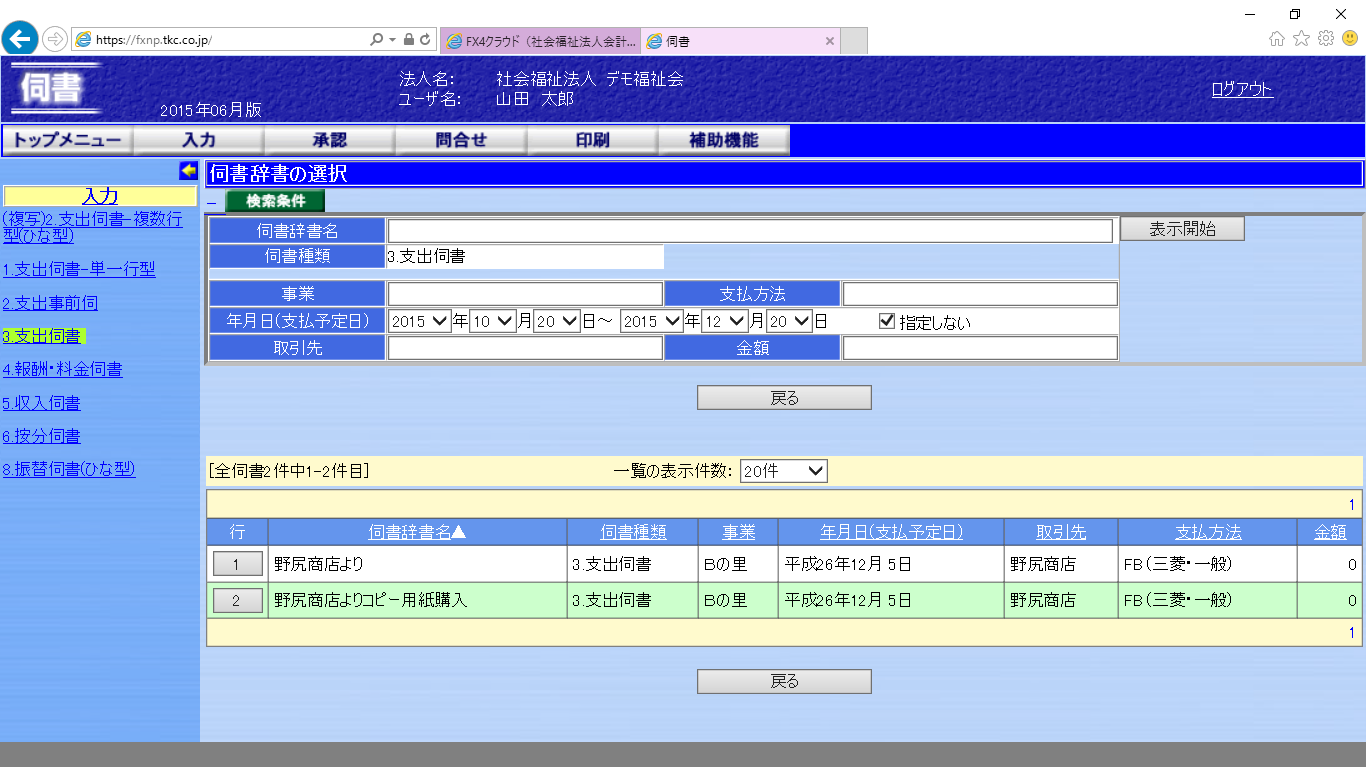Switch to FX4クラウド browser tab
The image size is (1366, 768).
point(540,41)
